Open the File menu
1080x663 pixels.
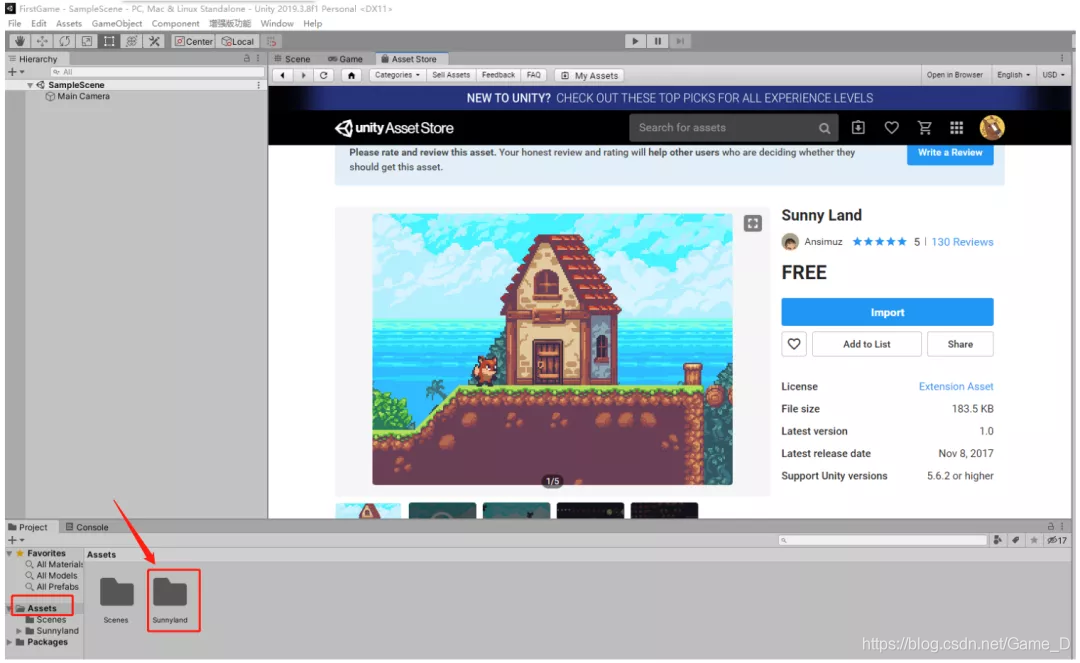click(x=14, y=23)
